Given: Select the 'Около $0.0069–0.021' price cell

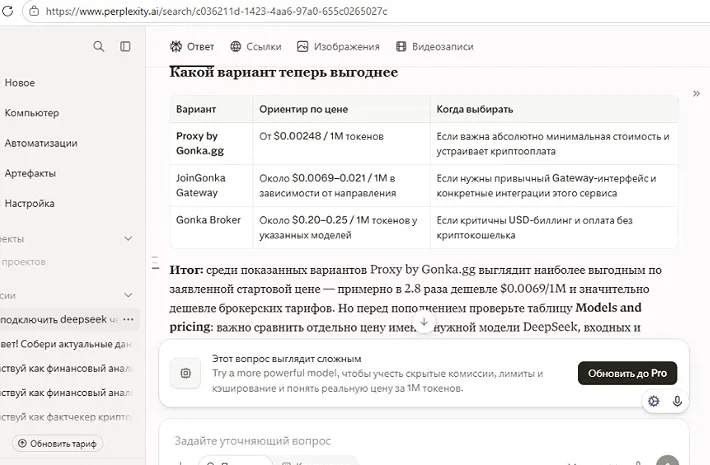Looking at the screenshot, I should [341, 186].
